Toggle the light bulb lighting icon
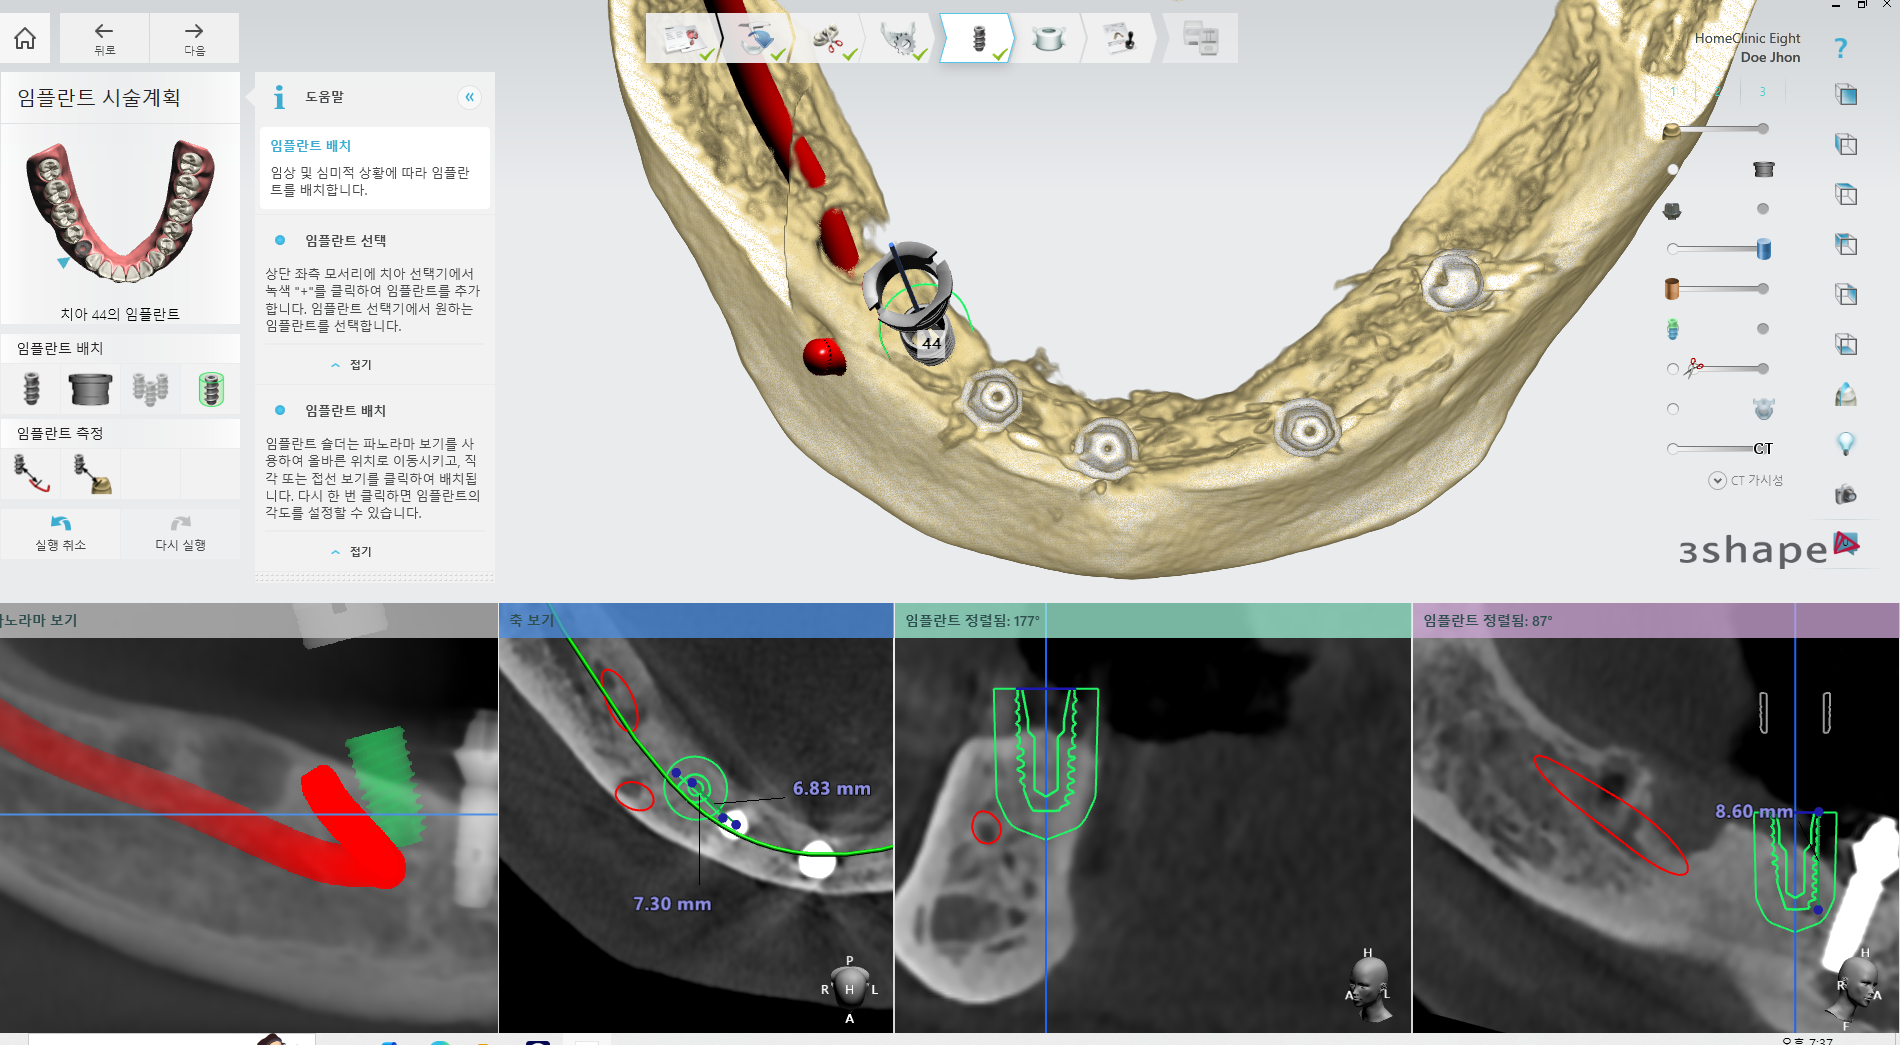 click(1846, 444)
